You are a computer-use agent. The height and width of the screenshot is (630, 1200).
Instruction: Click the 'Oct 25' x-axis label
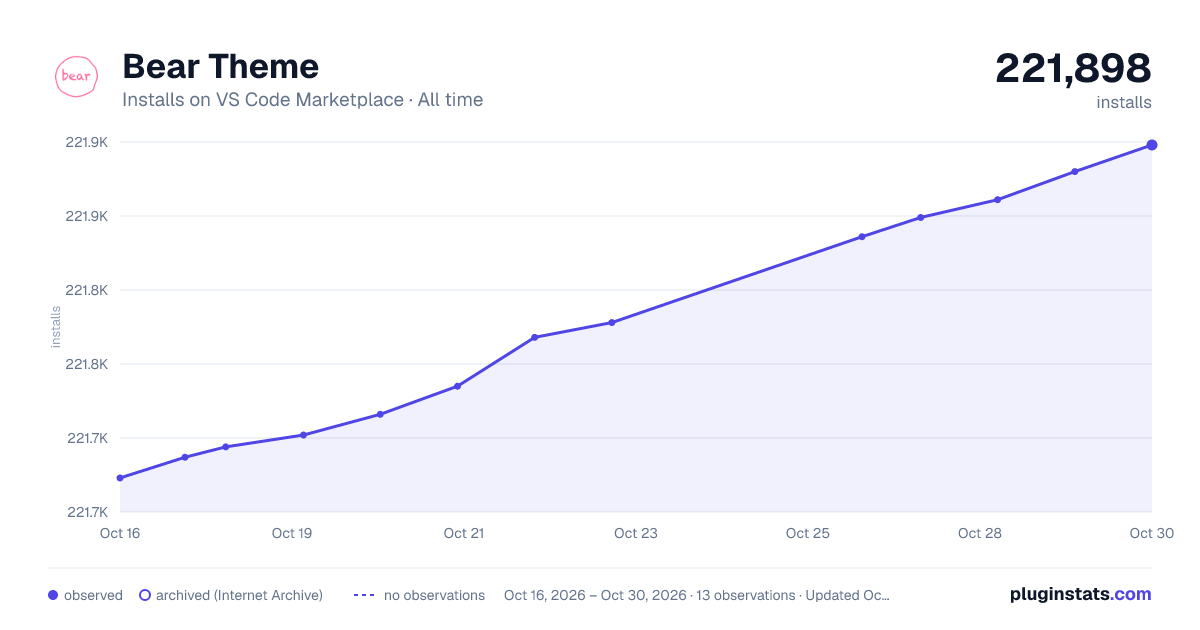coord(808,533)
